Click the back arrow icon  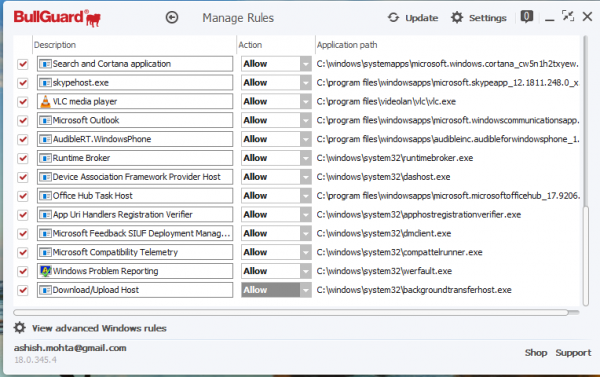pos(172,18)
